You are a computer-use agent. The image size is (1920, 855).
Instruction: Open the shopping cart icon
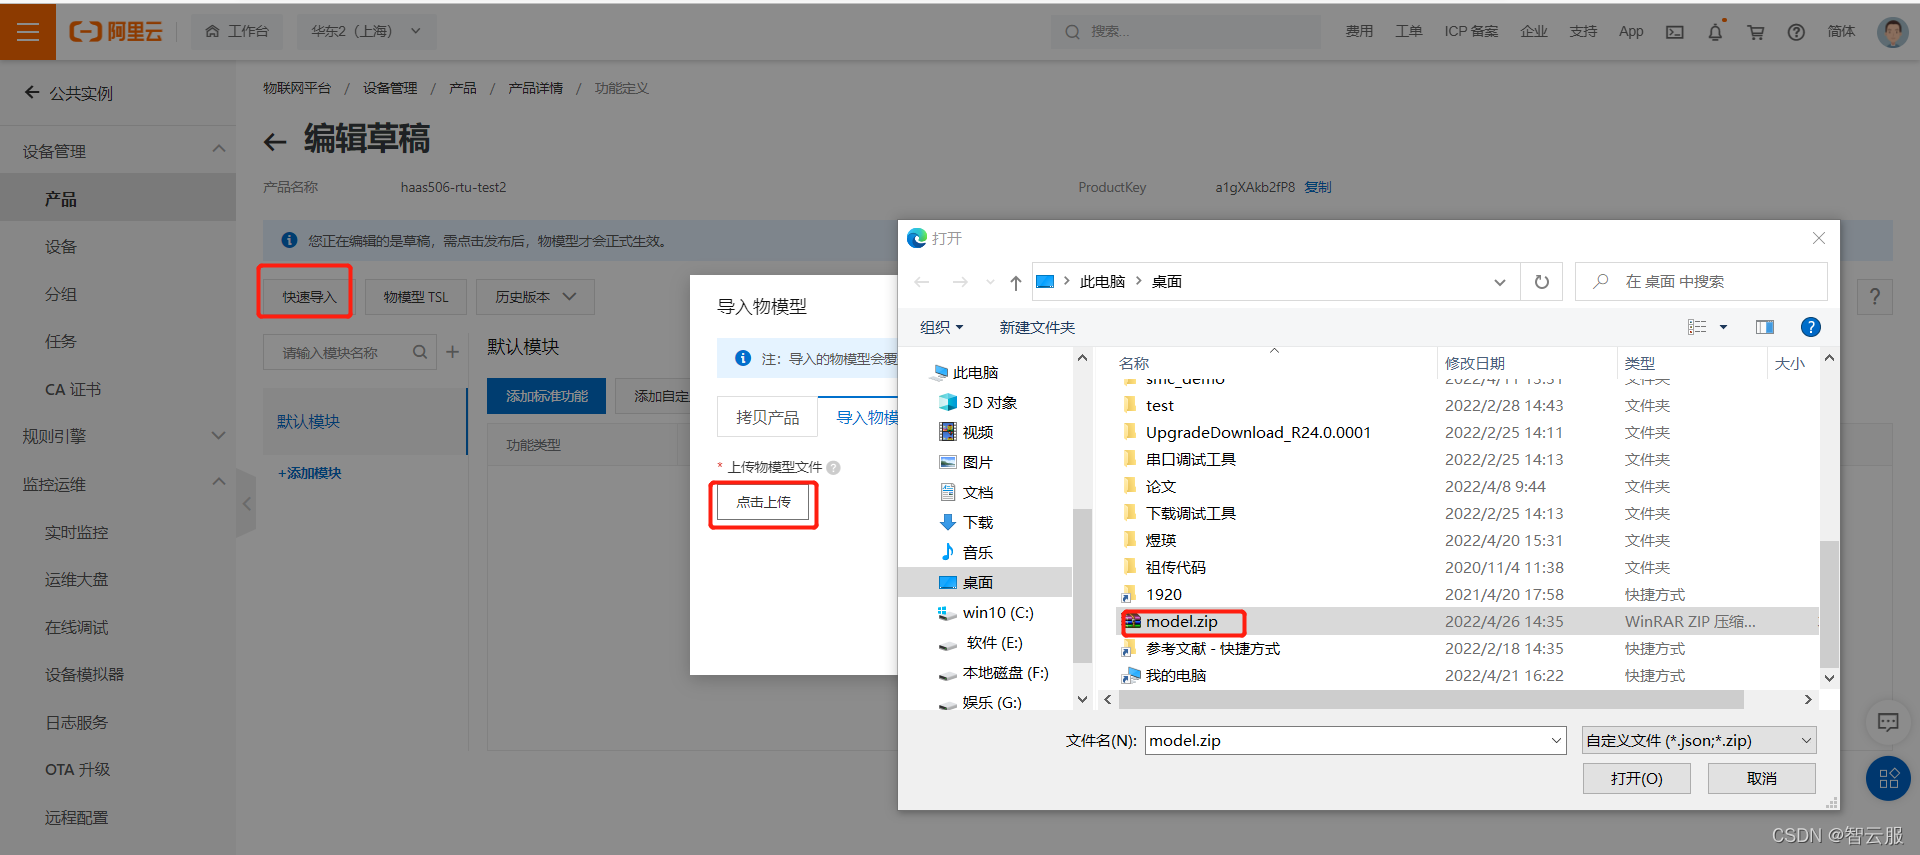click(1755, 32)
